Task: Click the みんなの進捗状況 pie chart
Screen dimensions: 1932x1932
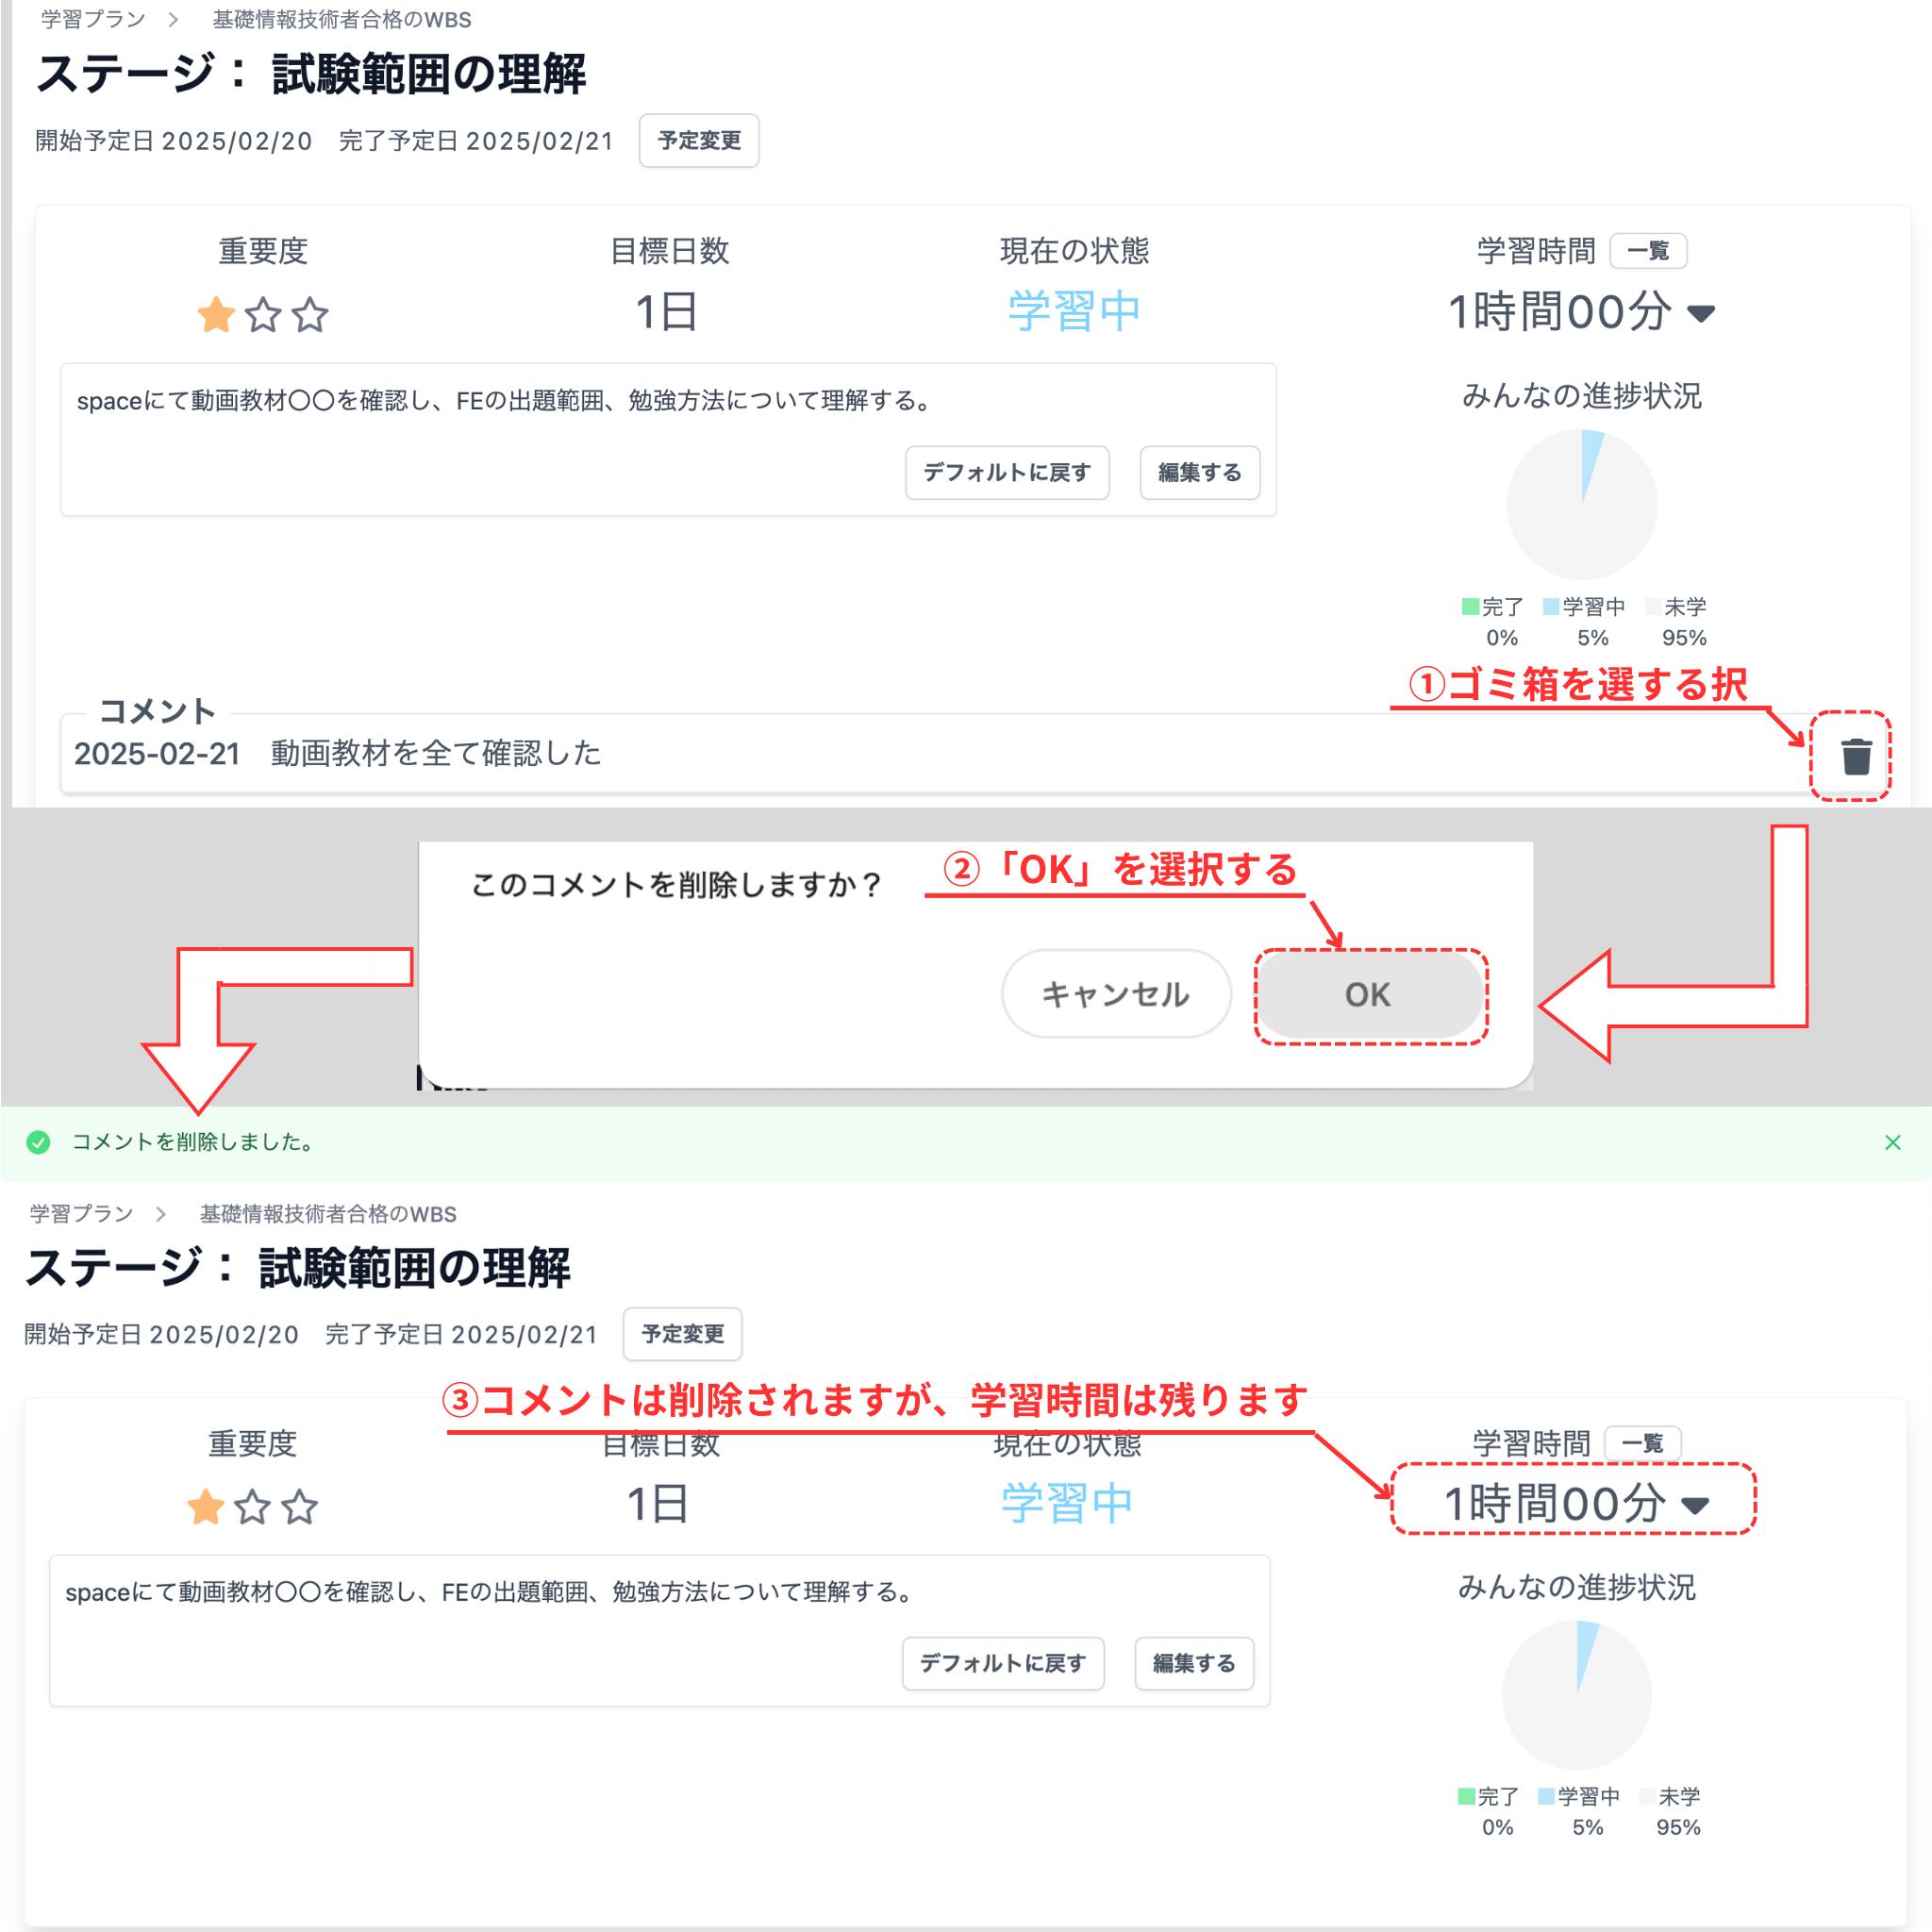Action: 1581,505
